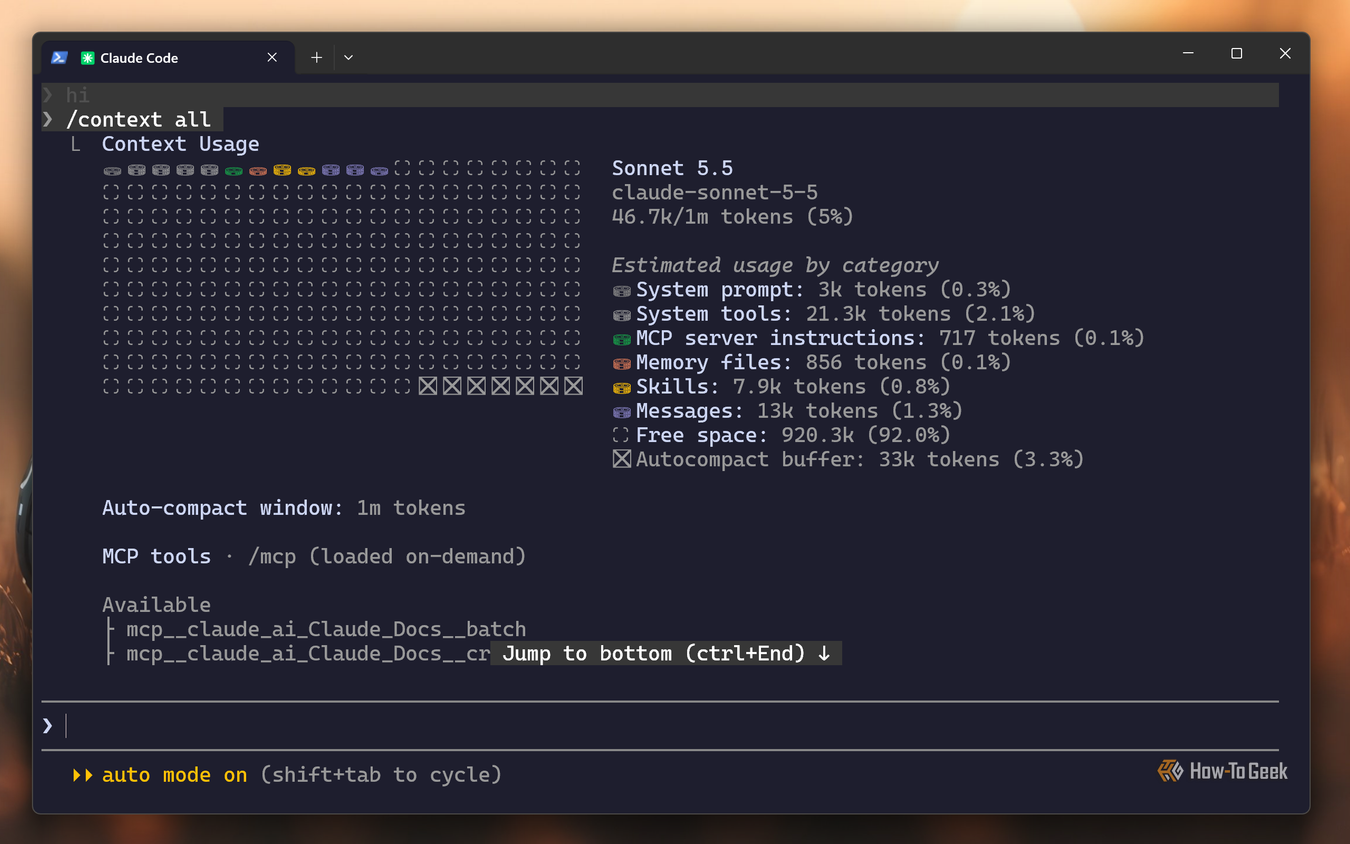Viewport: 1350px width, 844px height.
Task: Click the 'Sonnet 5.5' model name
Action: click(672, 168)
